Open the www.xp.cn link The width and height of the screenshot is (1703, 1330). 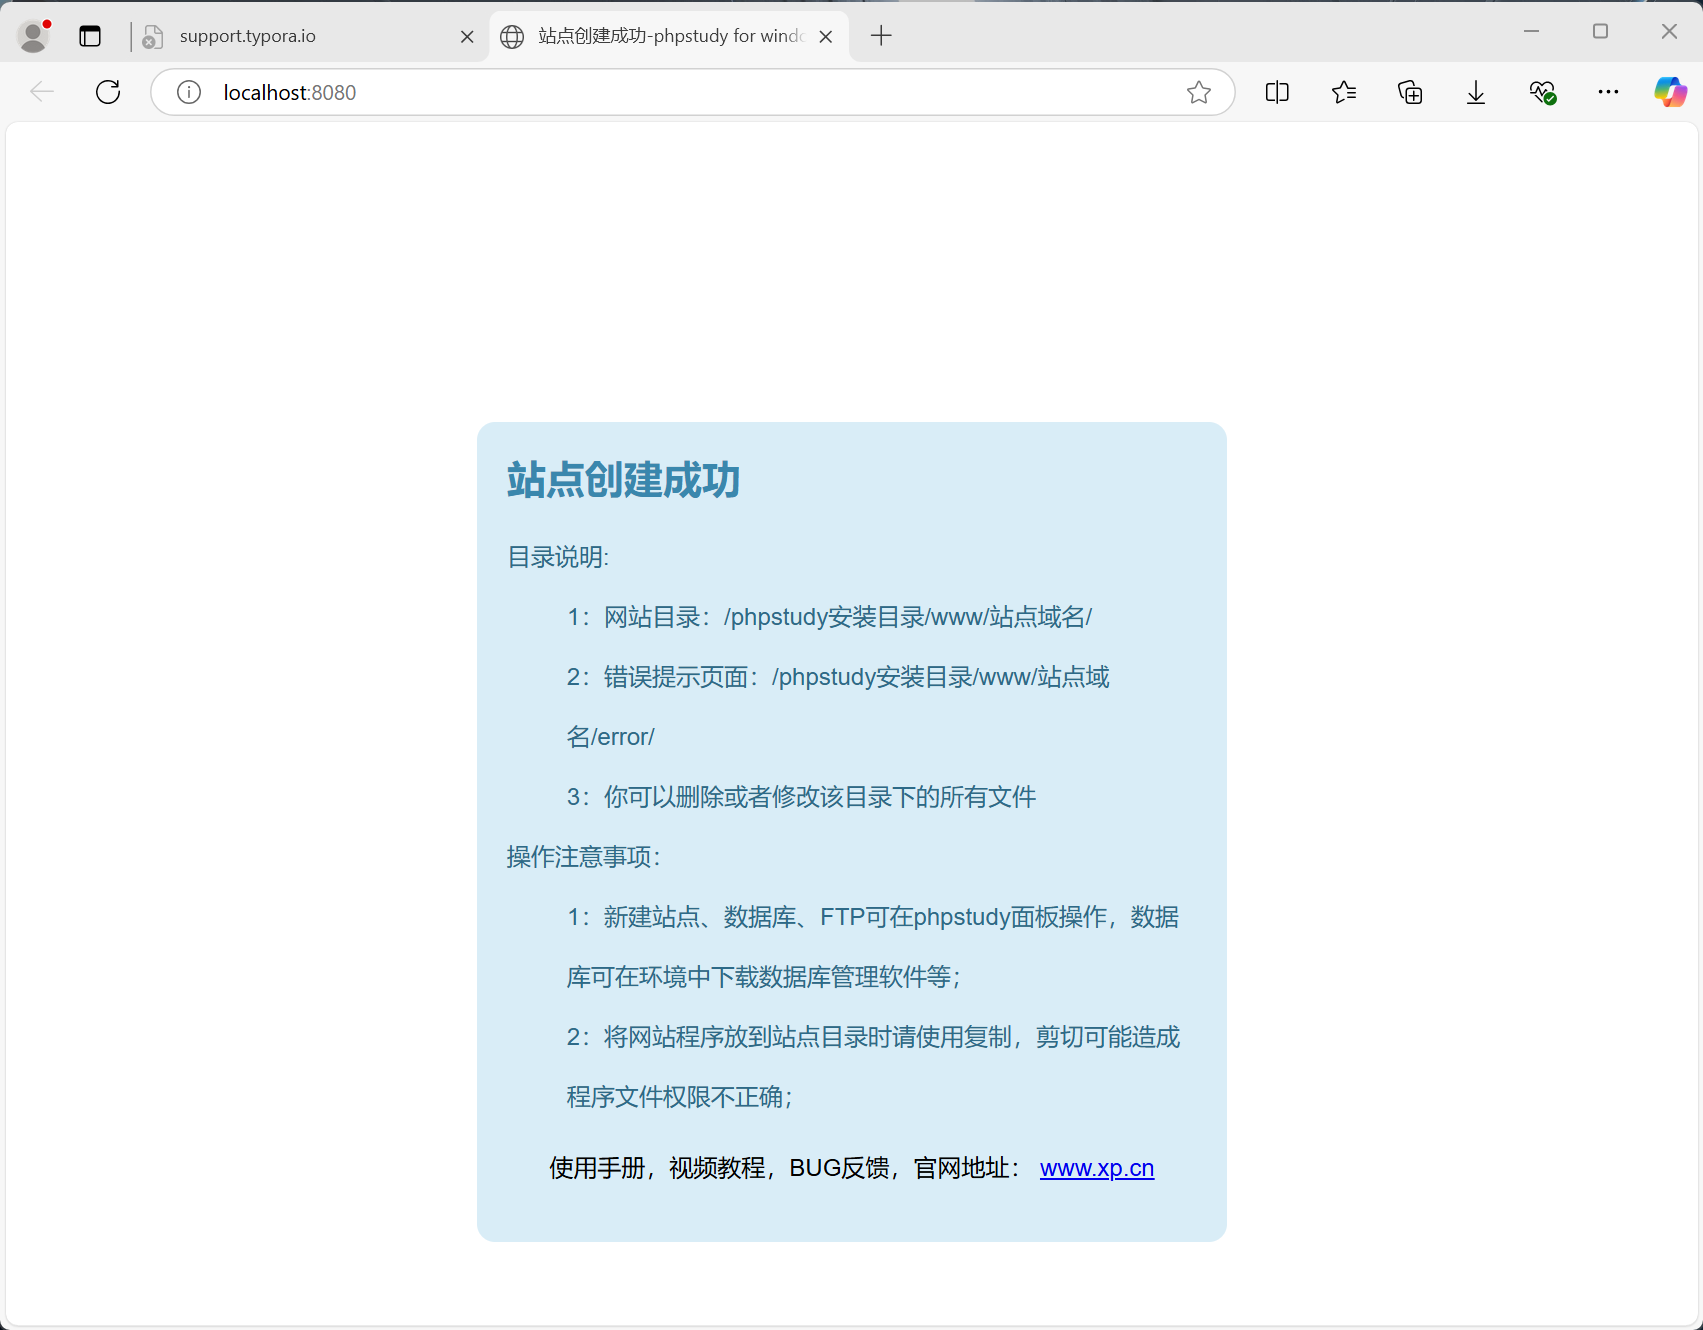coord(1096,1168)
